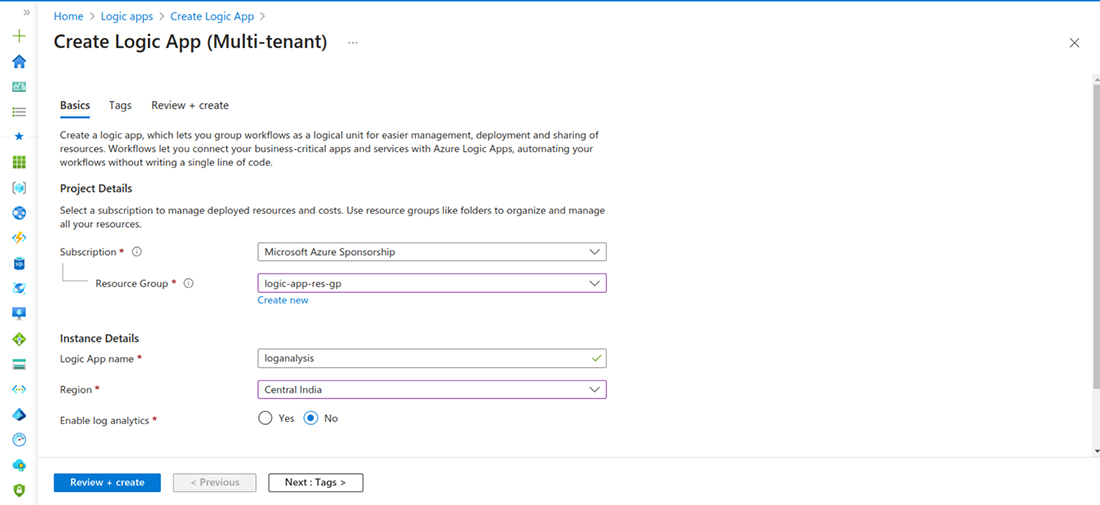Screen dimensions: 1100x505
Task: Select Yes for Enable log analytics
Action: coord(264,418)
